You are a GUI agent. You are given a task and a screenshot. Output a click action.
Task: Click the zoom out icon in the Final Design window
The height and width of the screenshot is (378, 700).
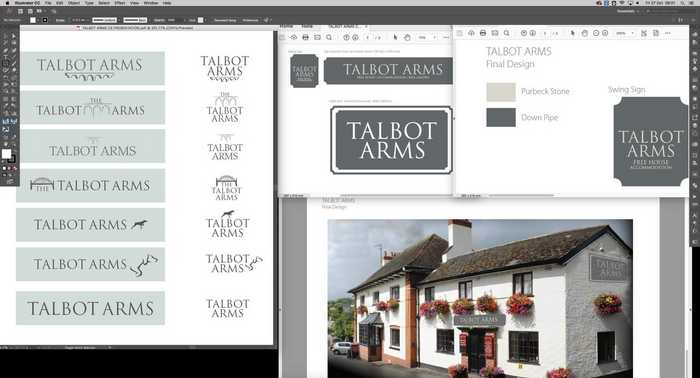tap(596, 33)
